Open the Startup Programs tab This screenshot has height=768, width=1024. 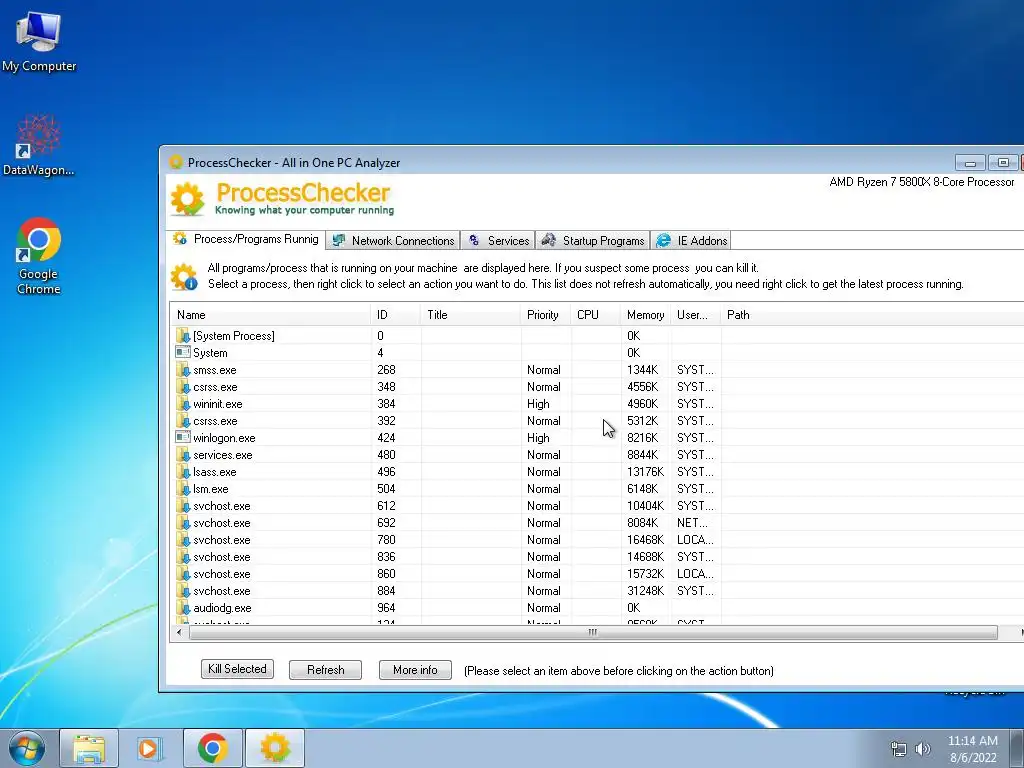[593, 240]
